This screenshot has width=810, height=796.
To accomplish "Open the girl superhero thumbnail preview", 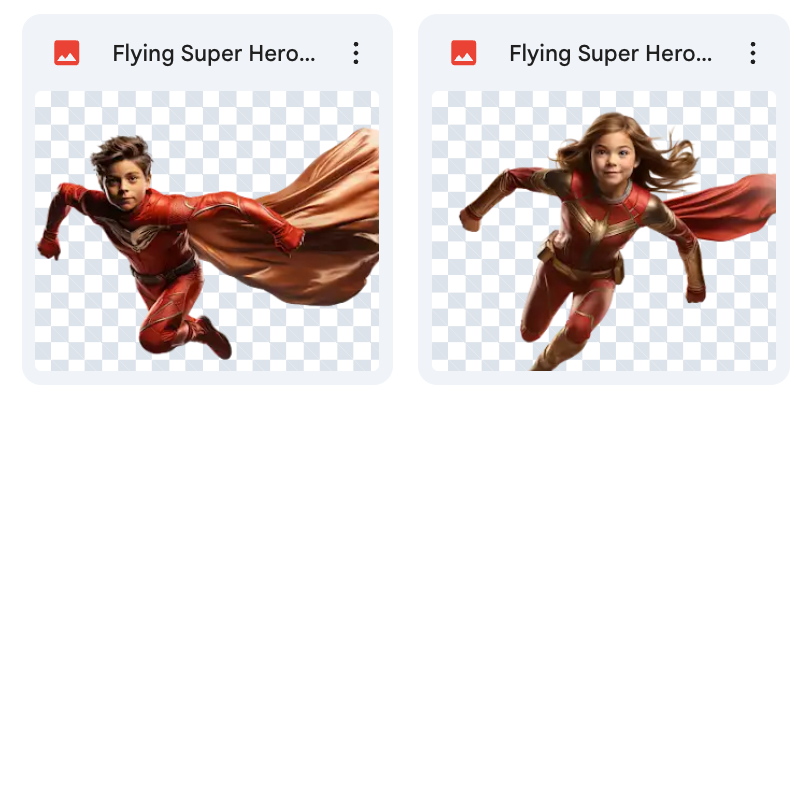I will tap(603, 231).
